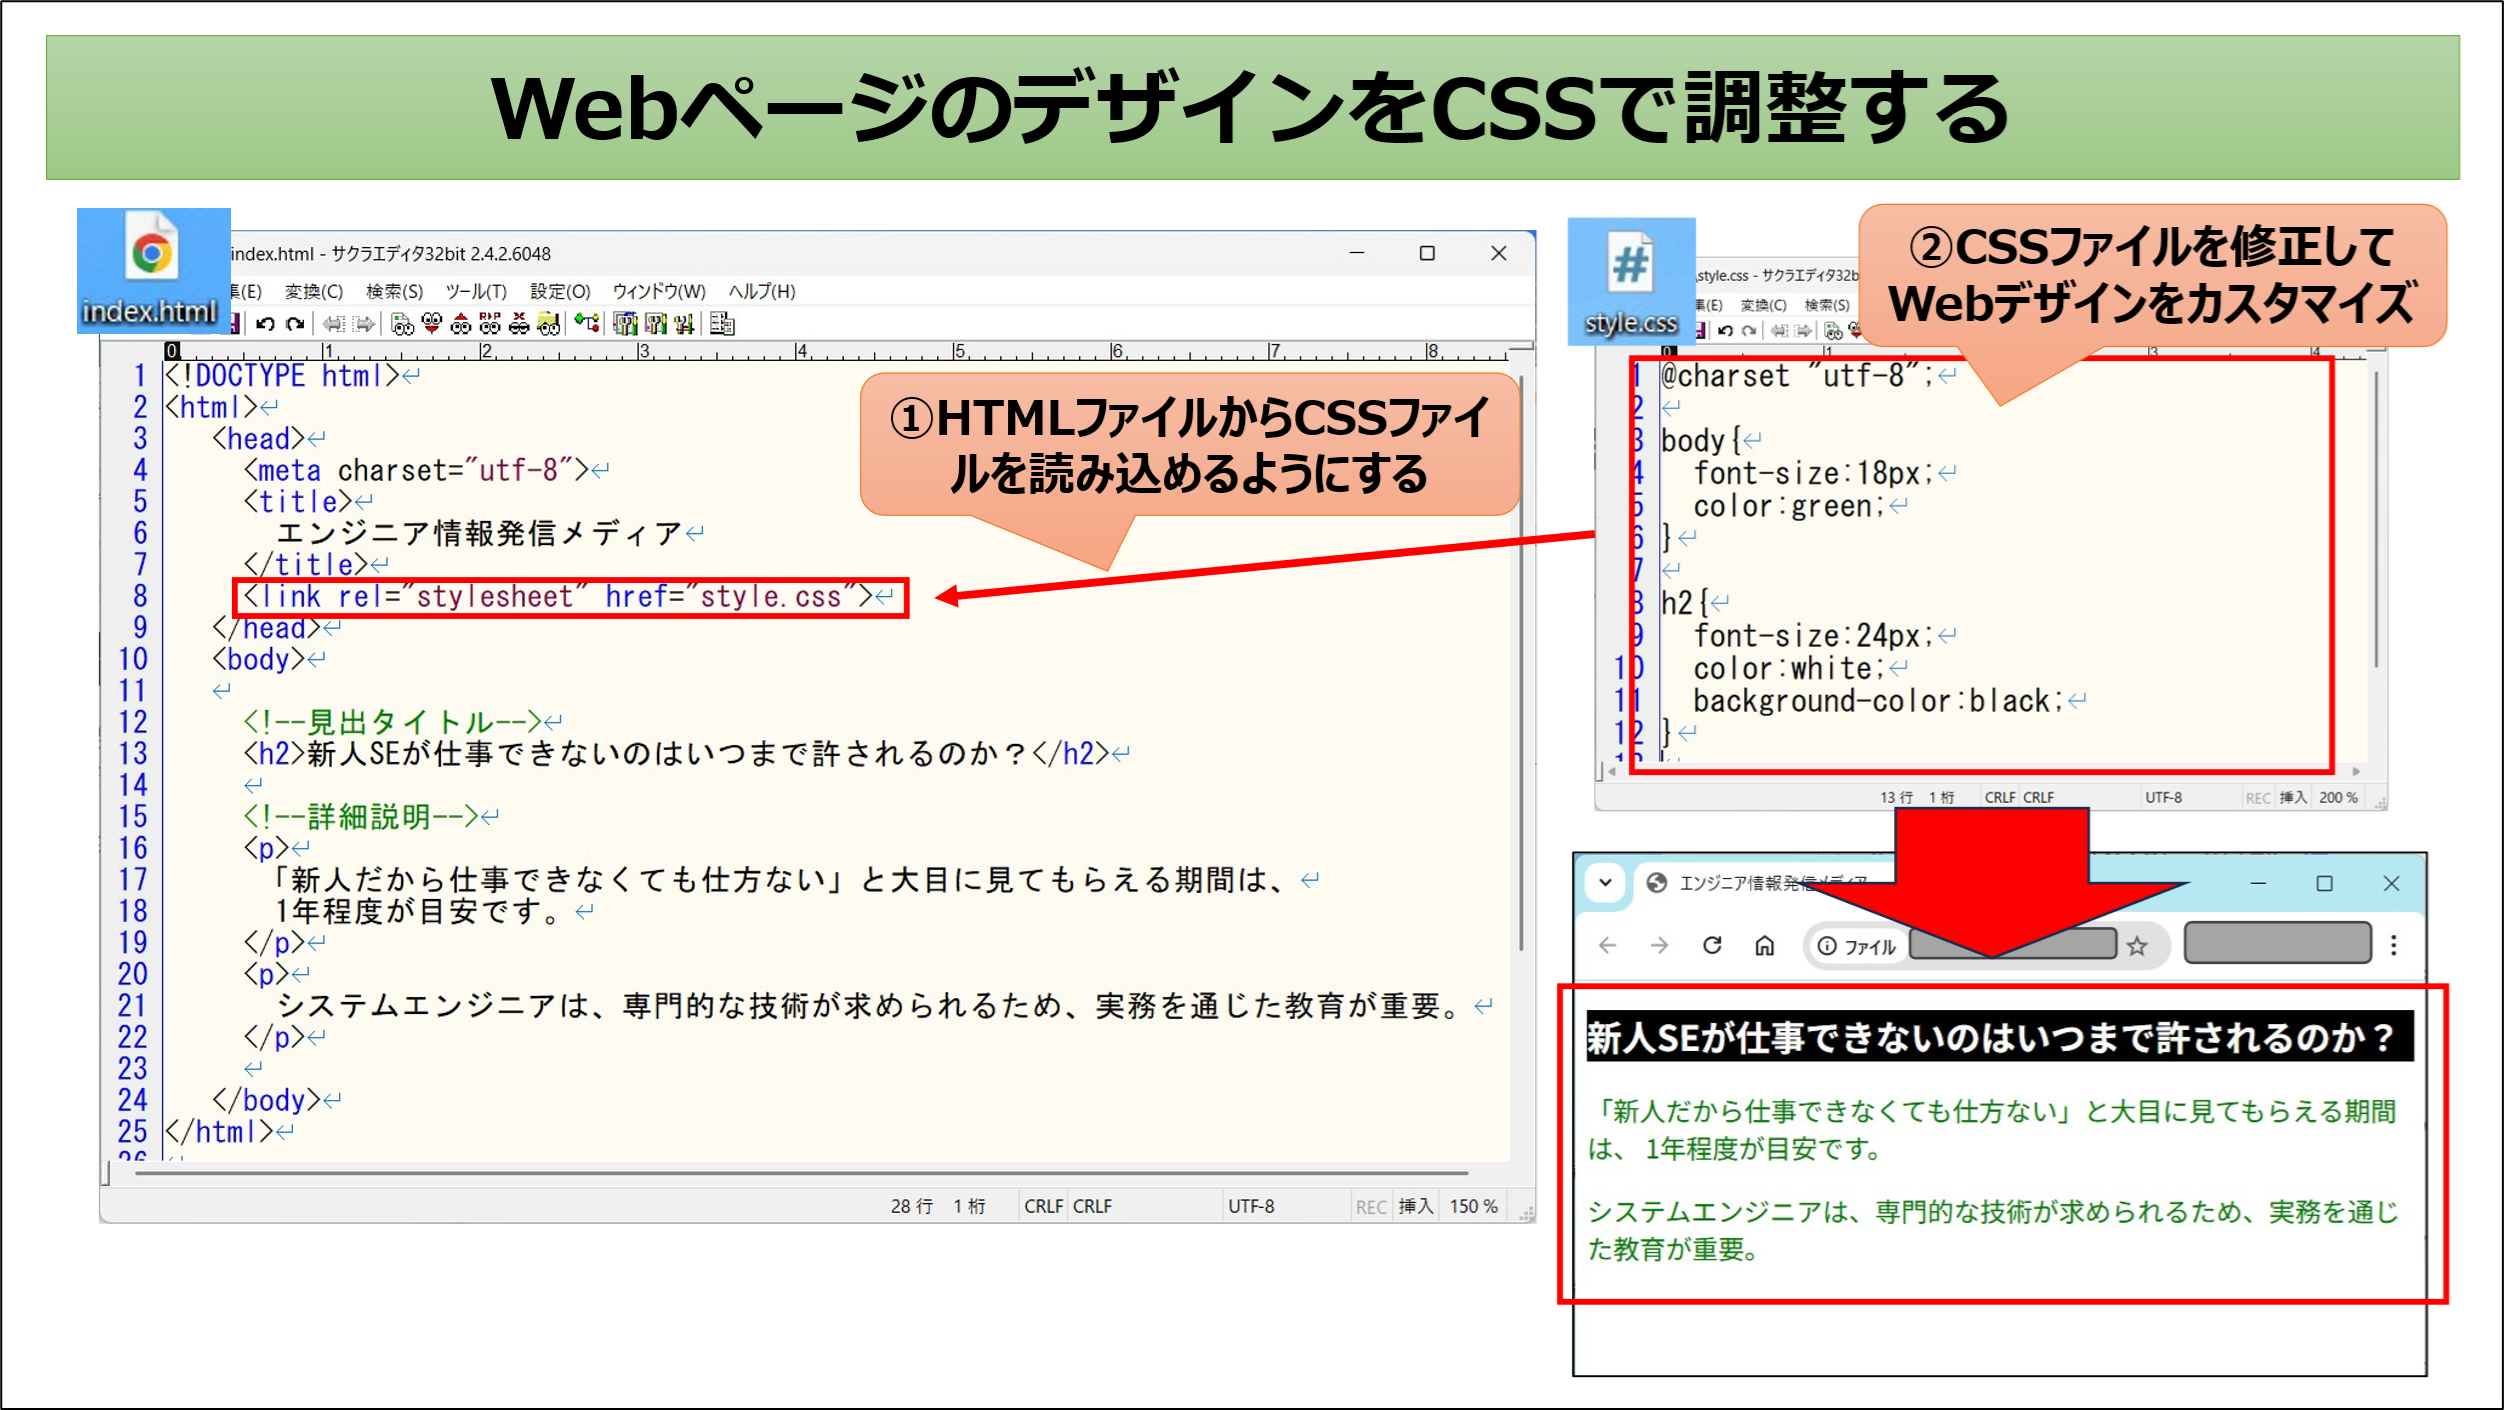Viewport: 2504px width, 1410px height.
Task: Open the Search (binoculars) tool in index.html toolbar
Action: [402, 324]
